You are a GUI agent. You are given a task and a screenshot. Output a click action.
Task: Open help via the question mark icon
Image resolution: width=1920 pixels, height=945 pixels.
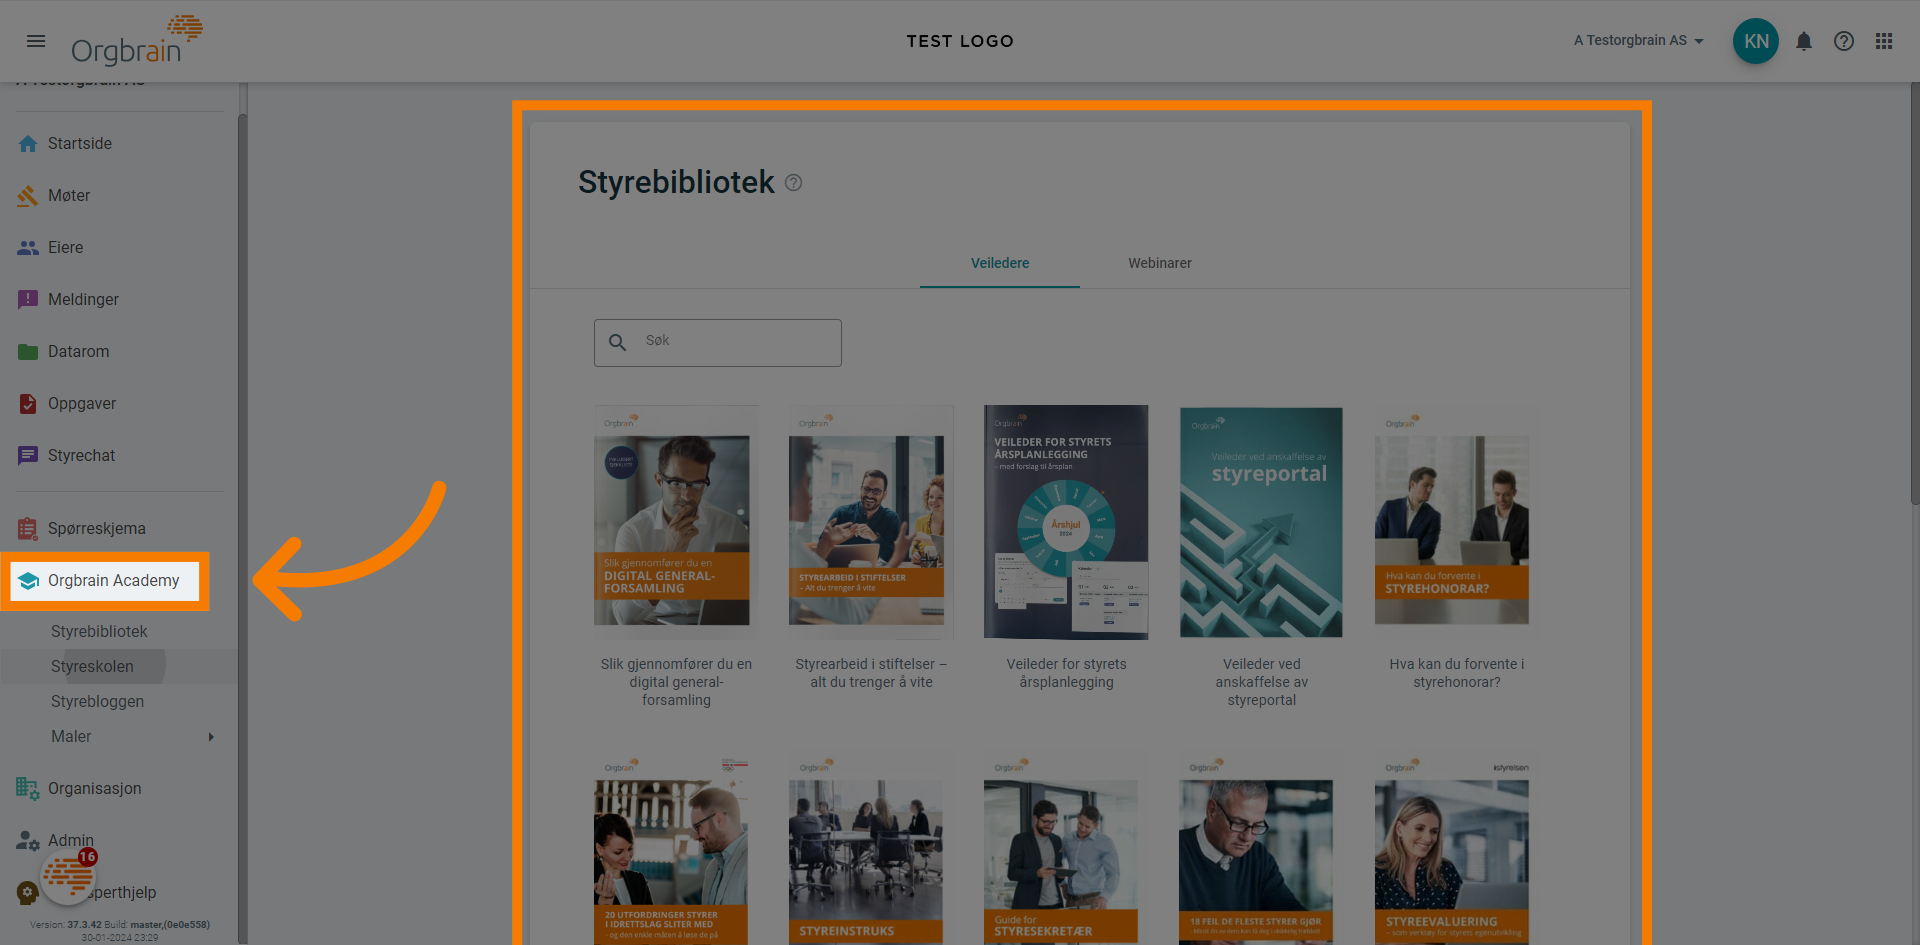pos(1844,41)
